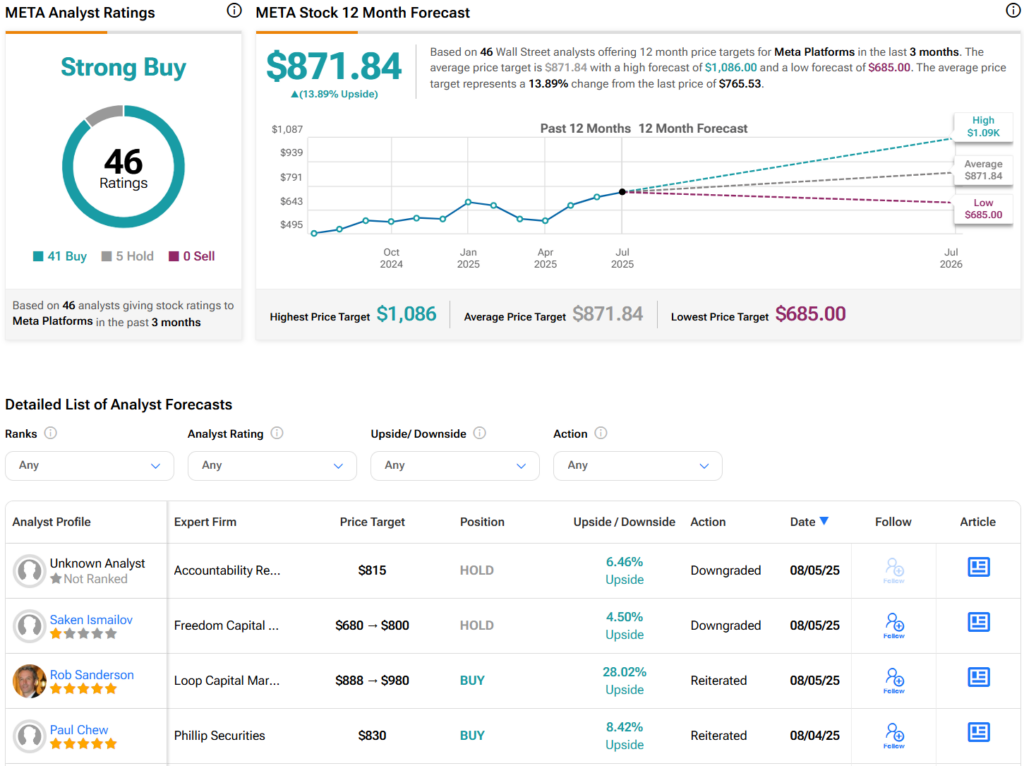The width and height of the screenshot is (1024, 766).
Task: Click the info icon next to Ranks
Action: click(50, 433)
